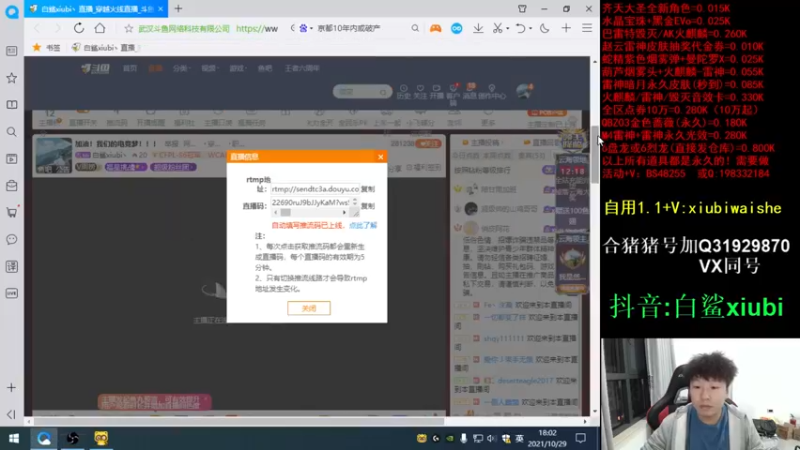Open sidebar shopping cart icon
The height and width of the screenshot is (450, 800).
click(x=11, y=212)
